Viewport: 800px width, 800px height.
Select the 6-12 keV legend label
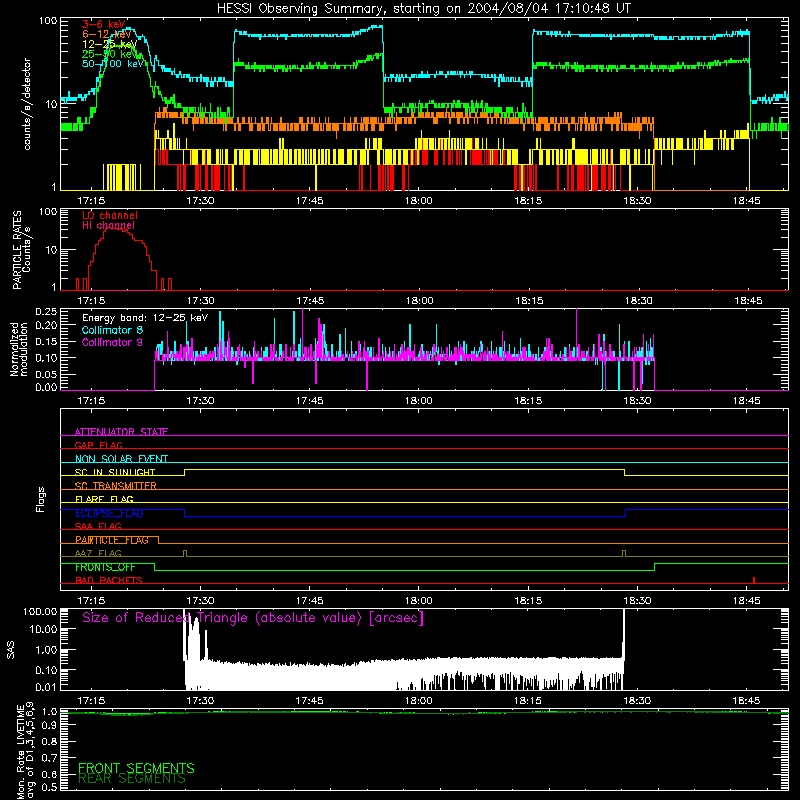[x=106, y=34]
